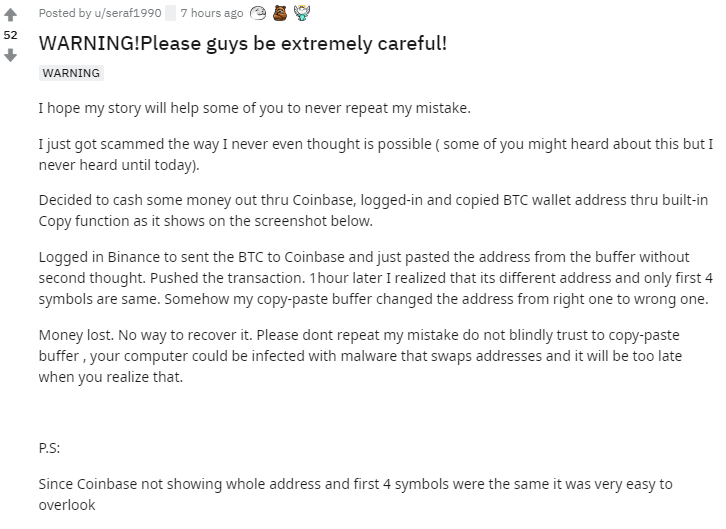This screenshot has width=726, height=529.
Task: Open u/seraf1990 user profile
Action: click(128, 13)
